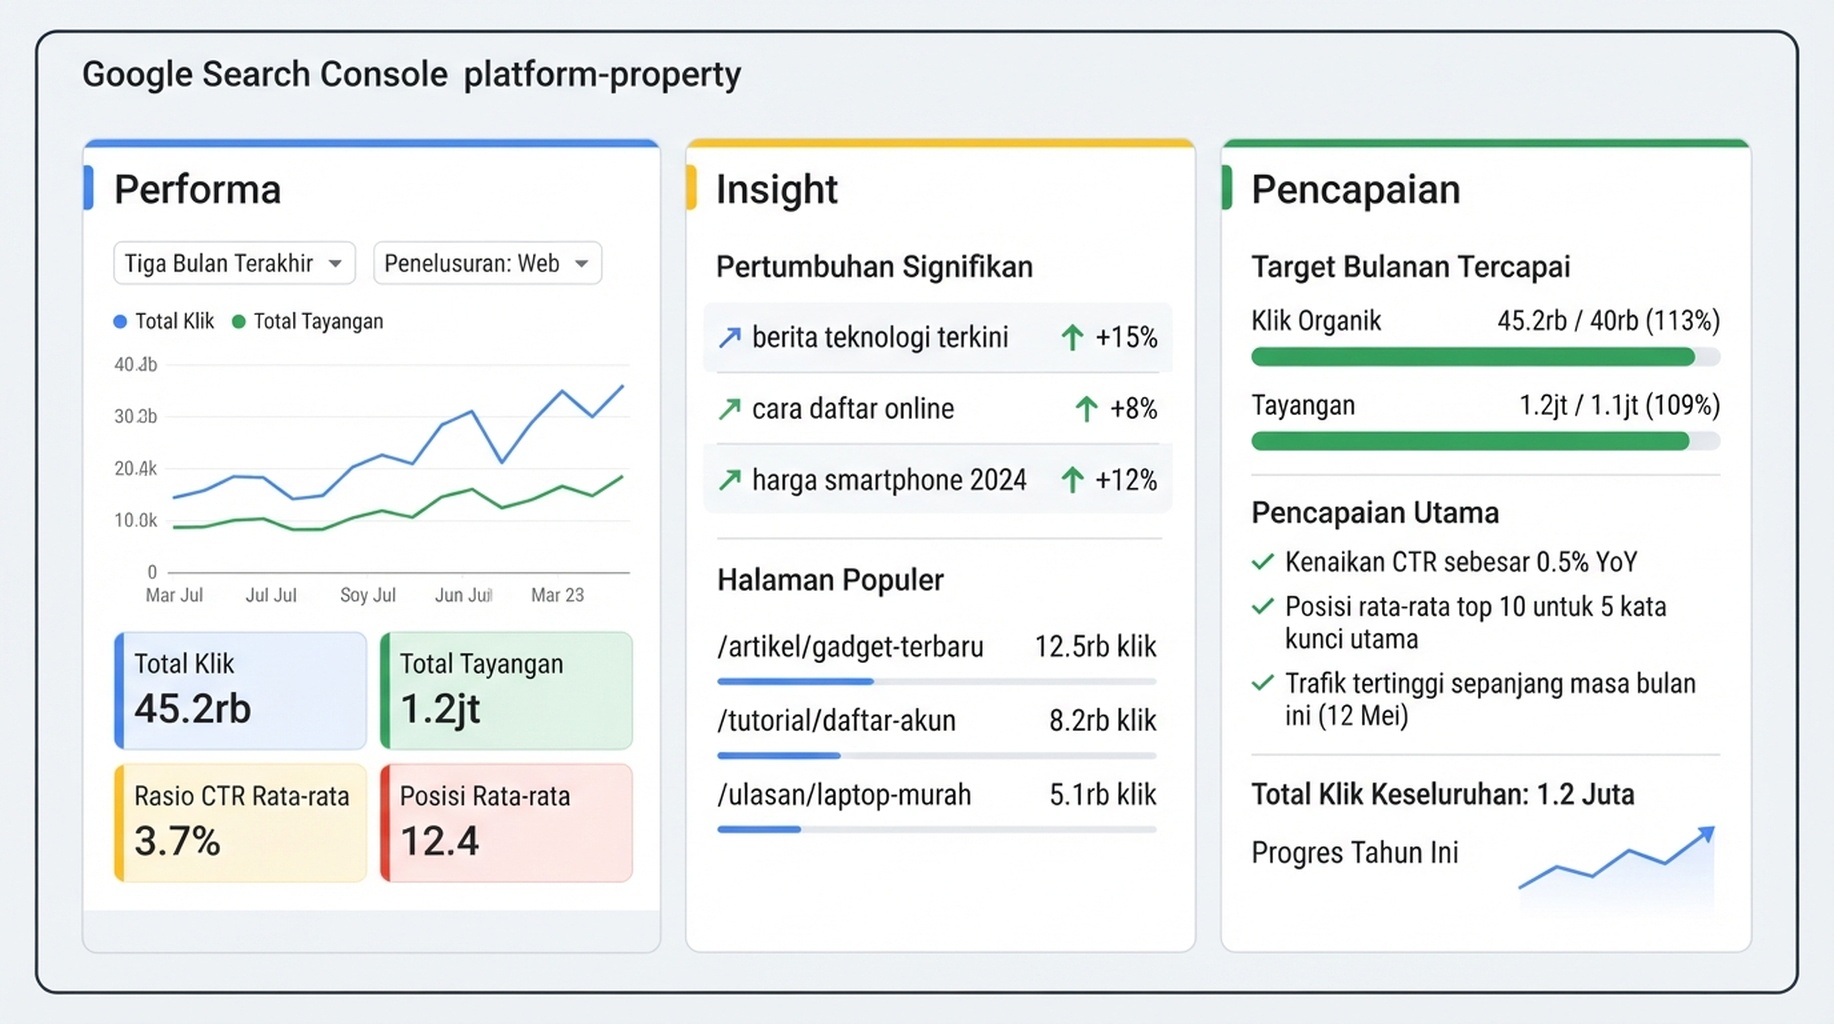Click the green up arrow next to +8%
The image size is (1834, 1024).
tap(1086, 409)
